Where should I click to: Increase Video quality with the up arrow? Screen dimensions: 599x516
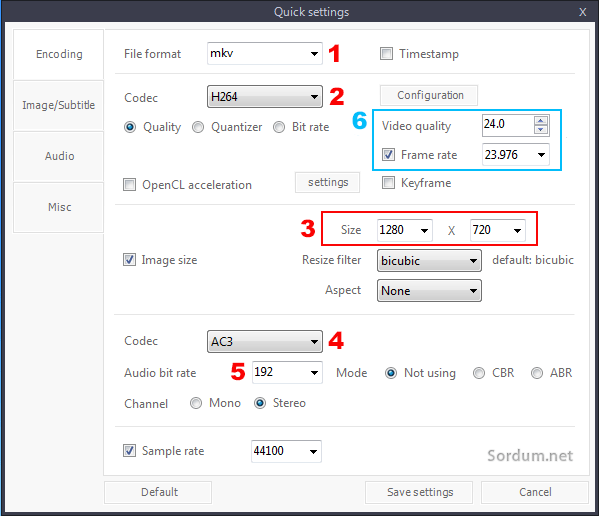coord(541,121)
